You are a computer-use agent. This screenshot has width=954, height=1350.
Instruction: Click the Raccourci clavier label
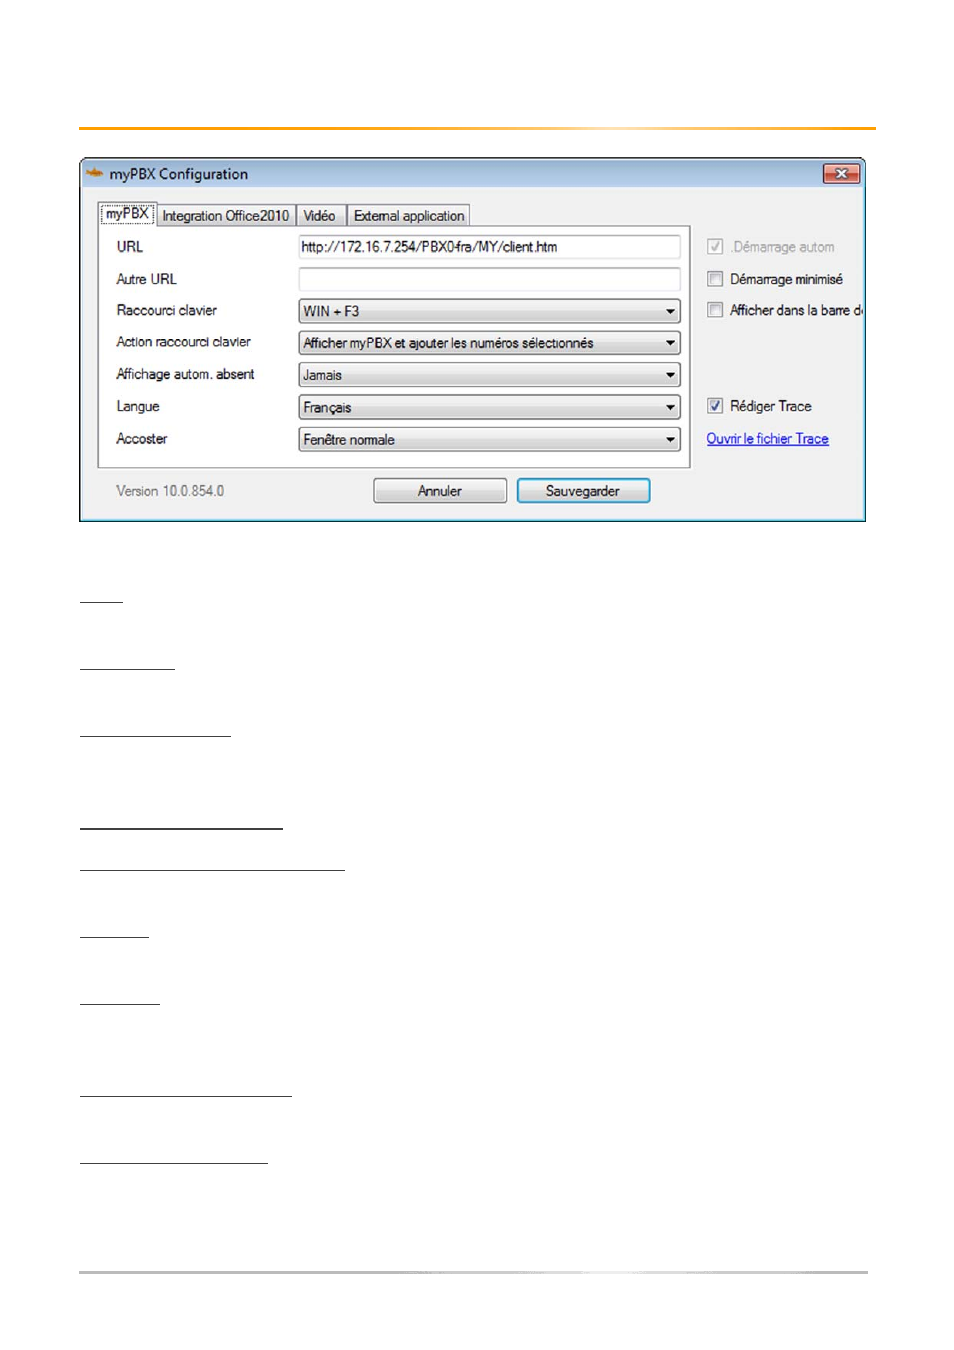pos(166,310)
